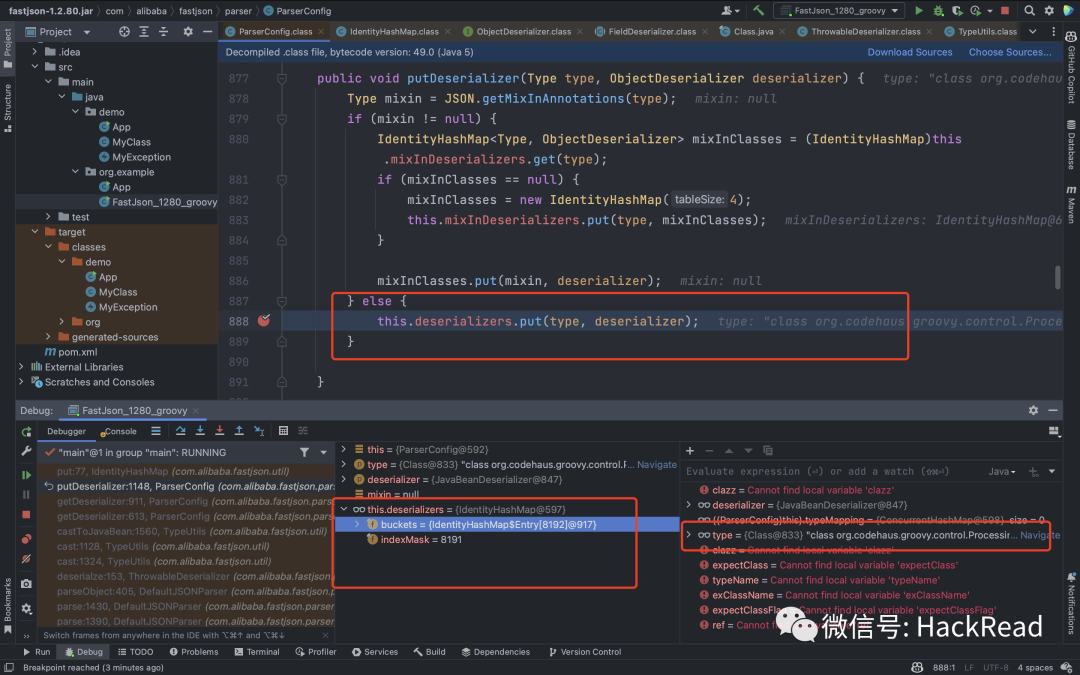The image size is (1080, 675).
Task: Click the Build Project hammer icon
Action: pyautogui.click(x=759, y=10)
